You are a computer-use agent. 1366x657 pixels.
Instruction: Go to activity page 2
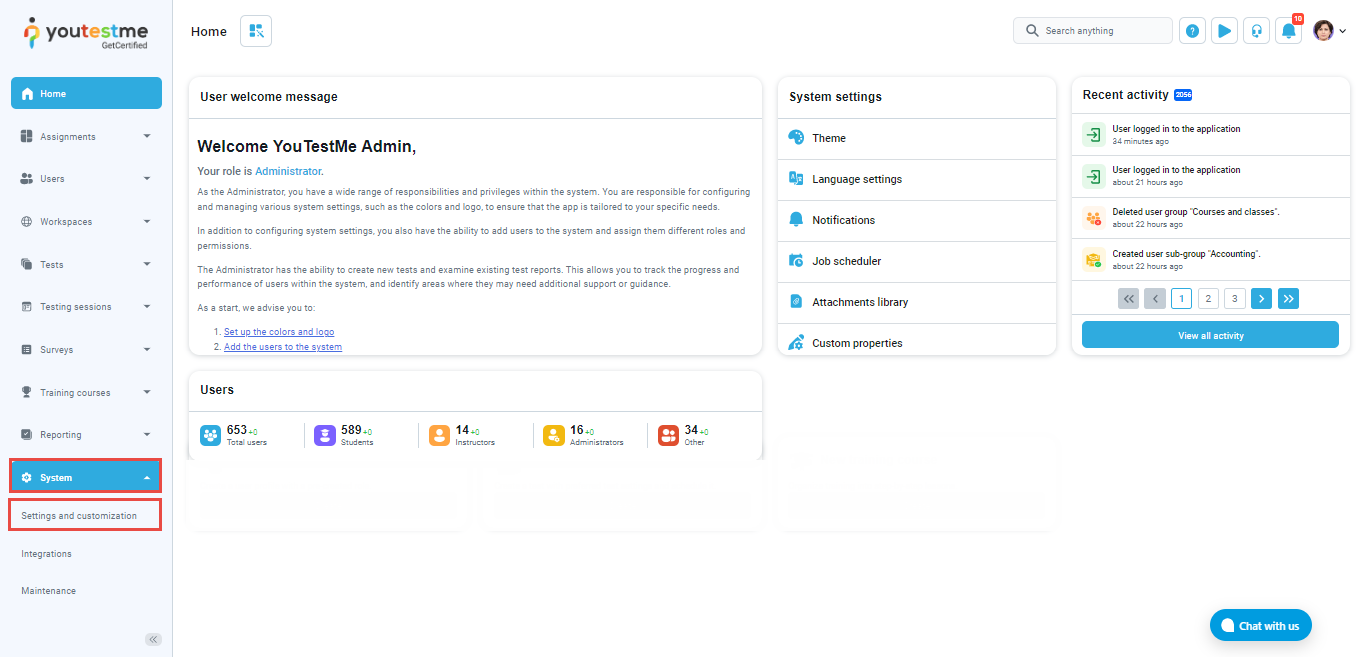1208,298
